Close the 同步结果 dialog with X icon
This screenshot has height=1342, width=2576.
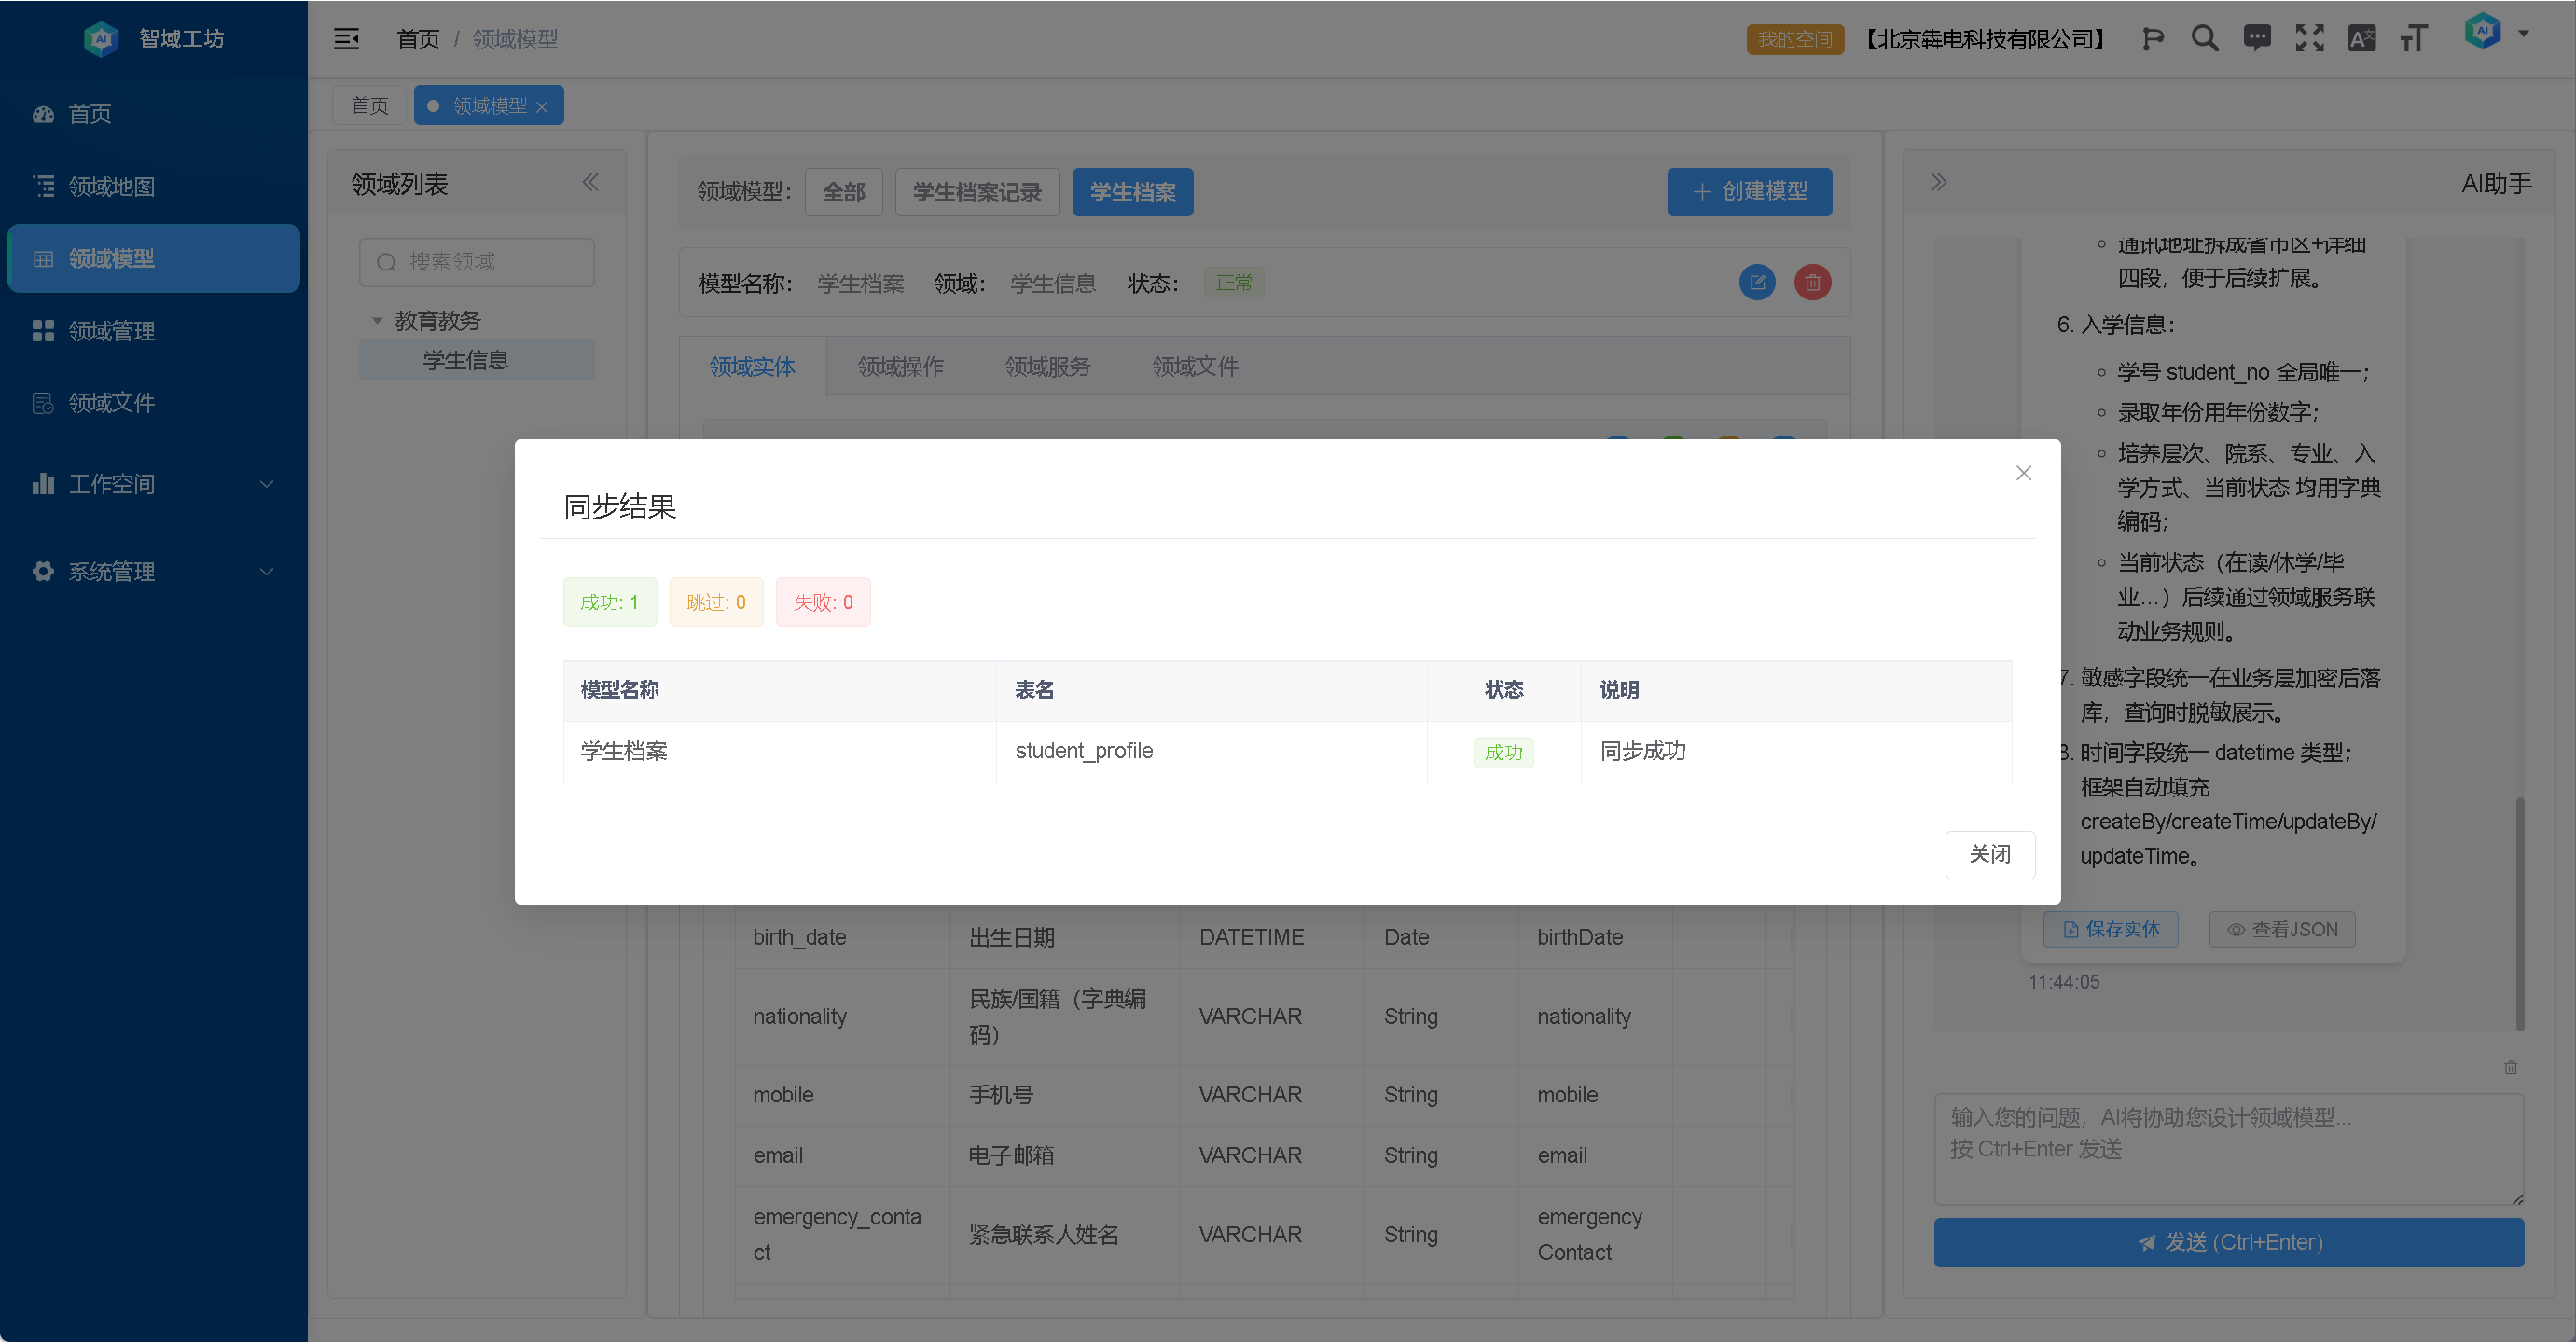click(2023, 473)
